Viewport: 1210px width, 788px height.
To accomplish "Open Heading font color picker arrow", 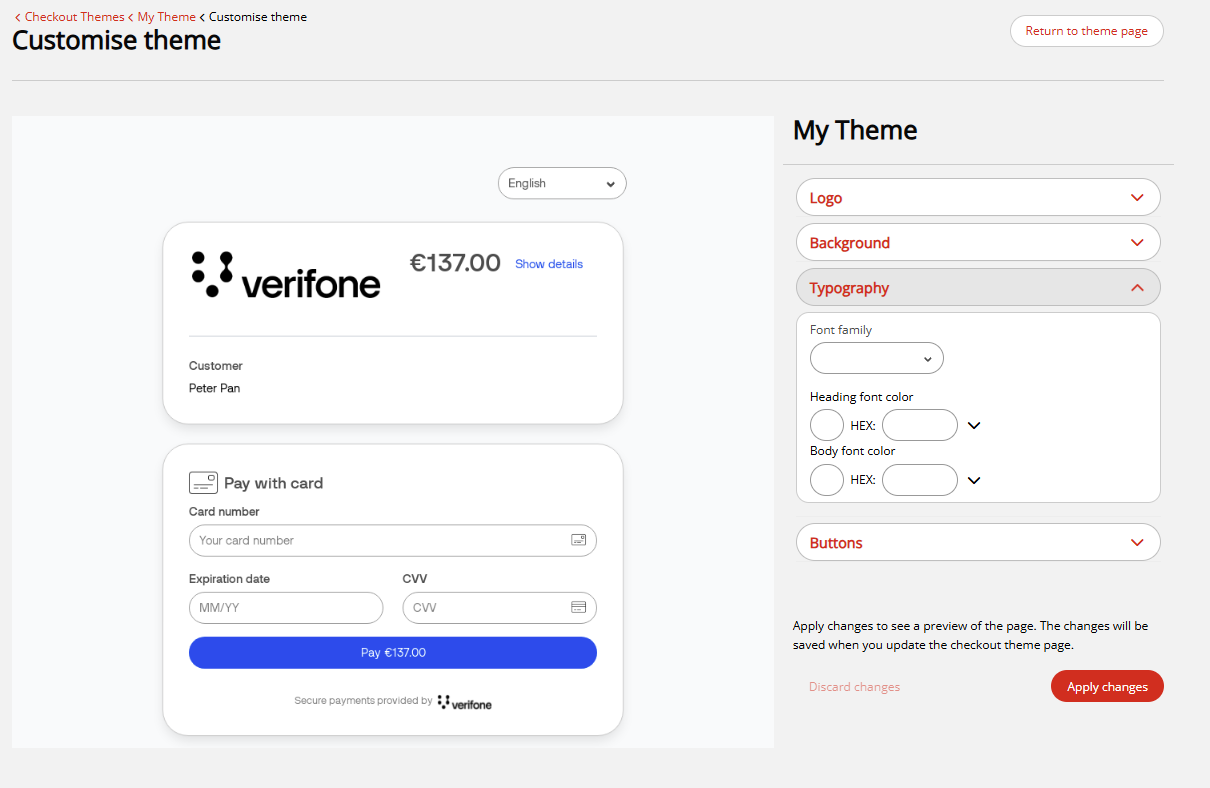I will [975, 425].
